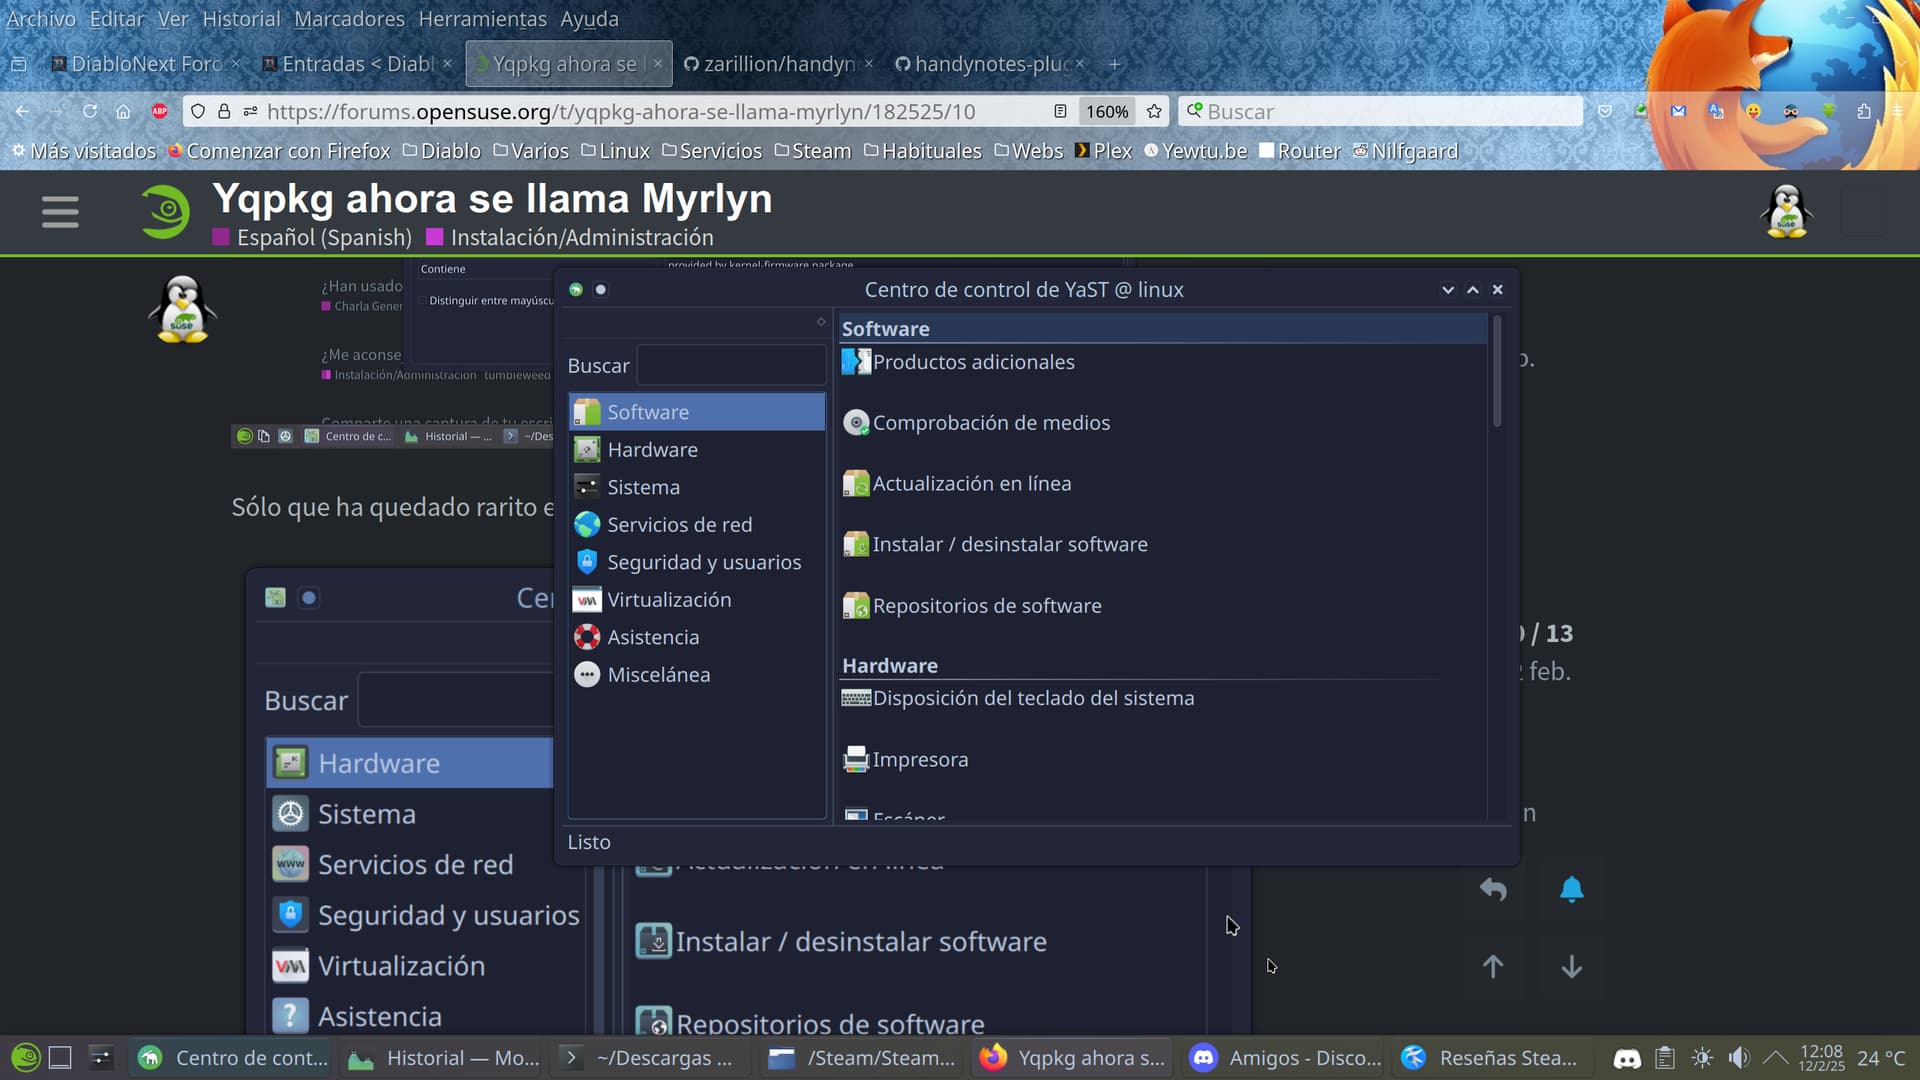Open Comprobación de medios module
Viewport: 1920px width, 1080px height.
(990, 423)
